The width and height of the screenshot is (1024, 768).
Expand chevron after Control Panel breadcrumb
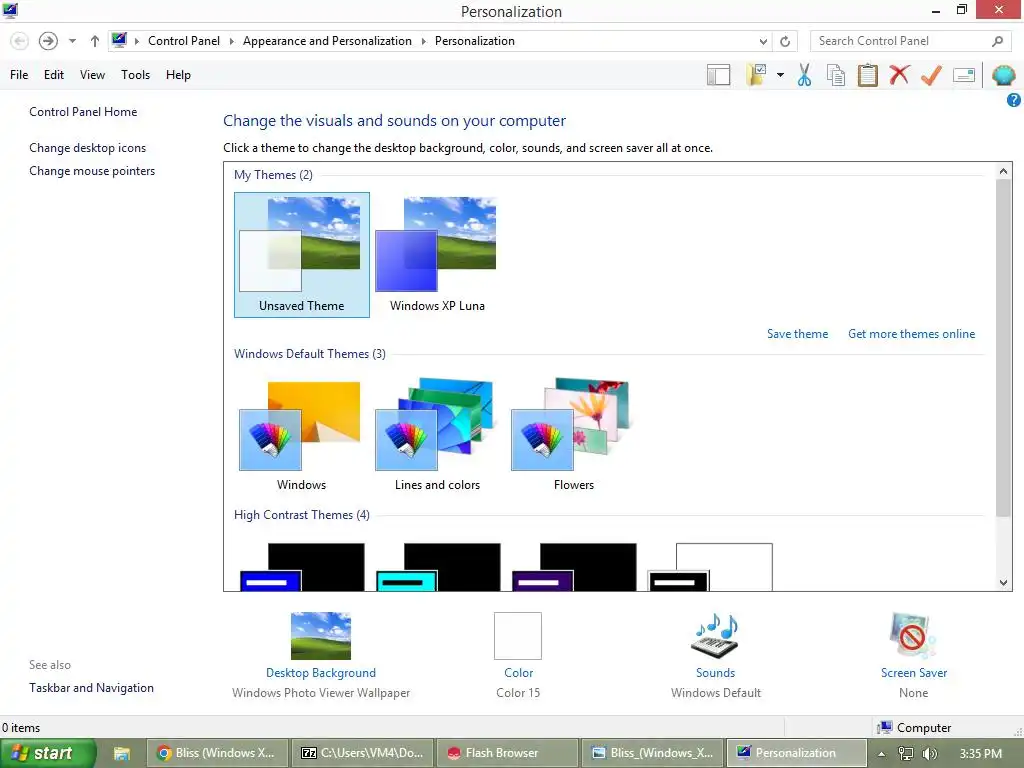[231, 41]
